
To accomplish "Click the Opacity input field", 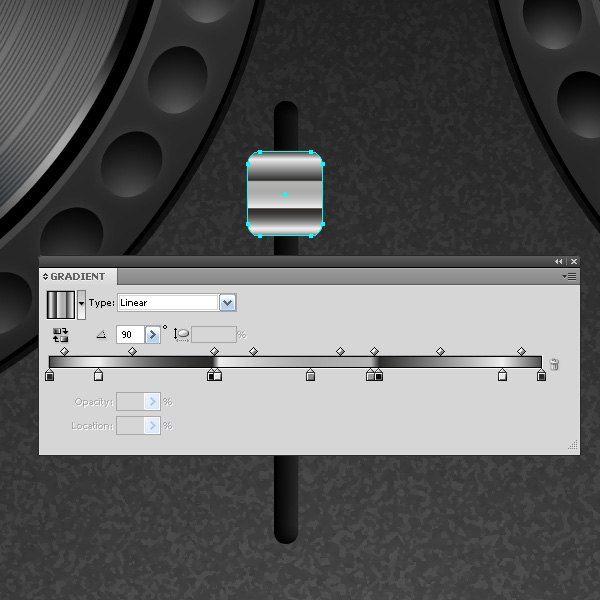I will coord(130,402).
